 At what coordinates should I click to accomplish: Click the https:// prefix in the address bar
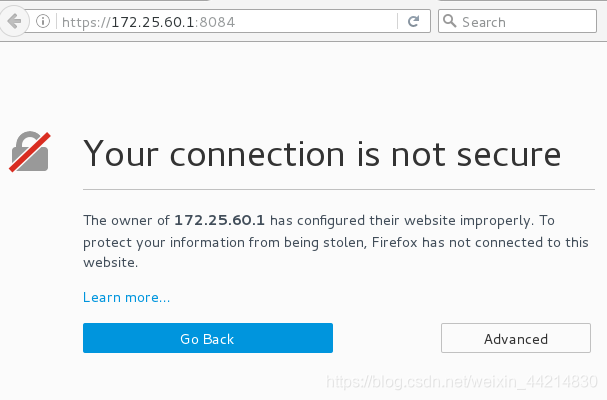[x=86, y=22]
